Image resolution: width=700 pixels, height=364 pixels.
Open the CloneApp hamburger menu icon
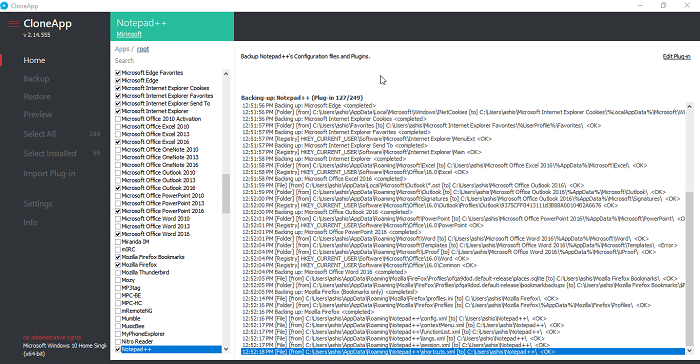coord(14,24)
